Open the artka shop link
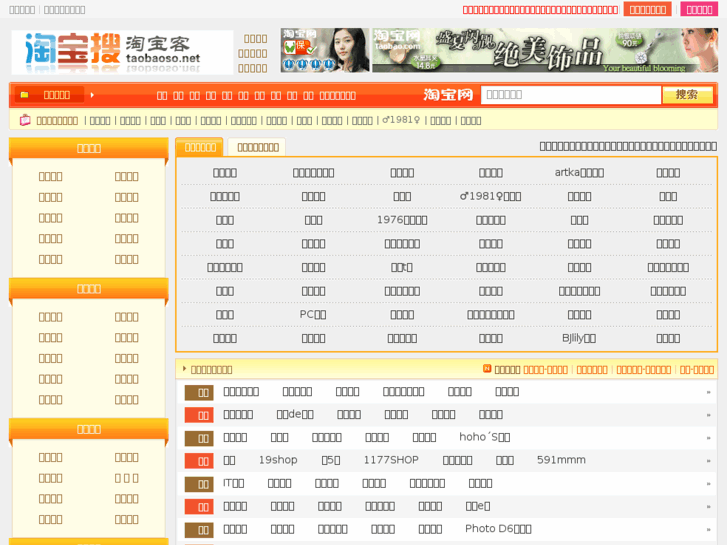The width and height of the screenshot is (727, 545). (x=579, y=173)
